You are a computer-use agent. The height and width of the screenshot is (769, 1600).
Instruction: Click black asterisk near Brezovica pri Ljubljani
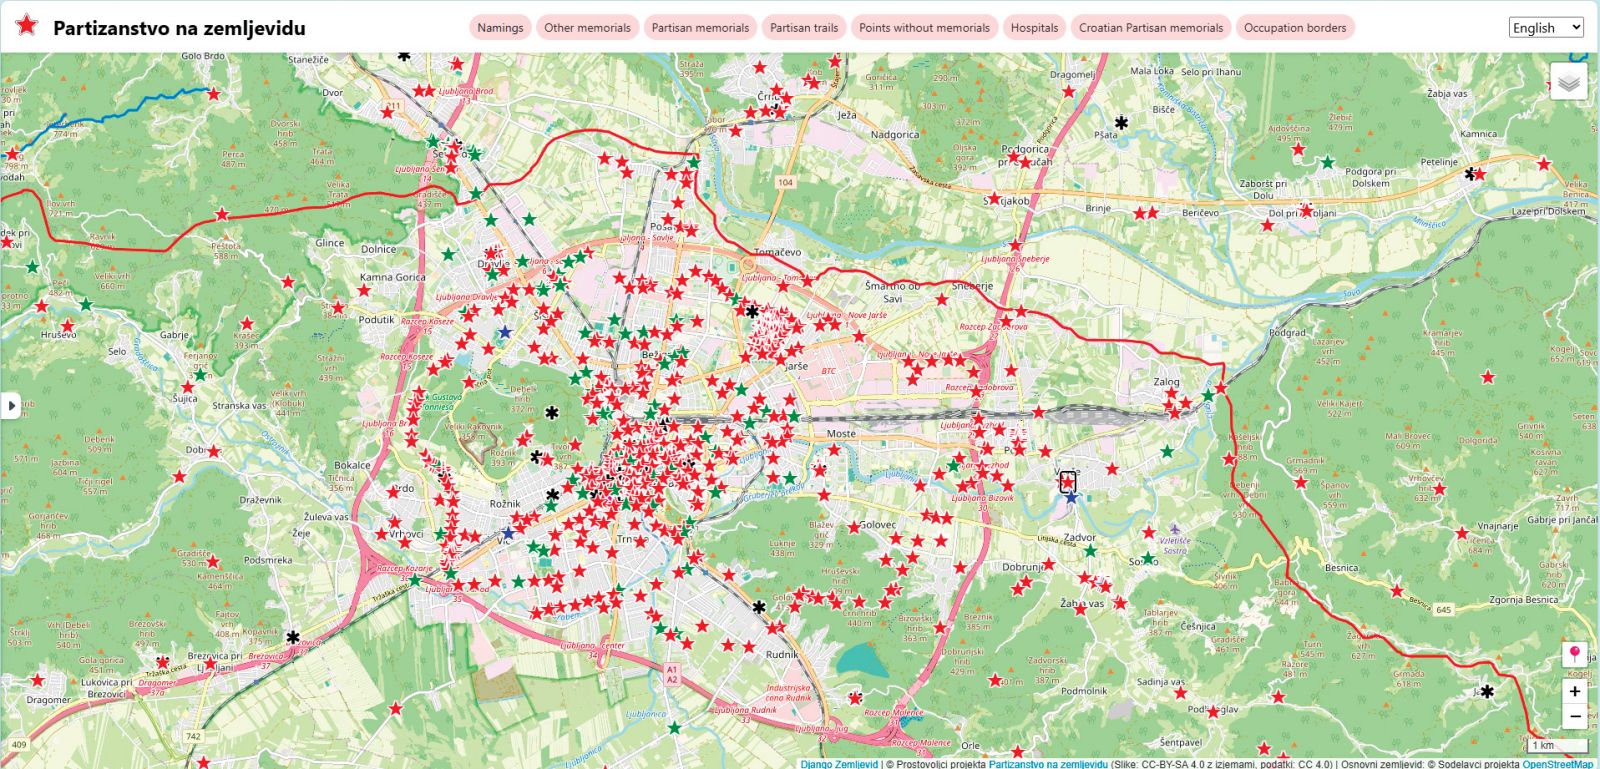pos(293,637)
